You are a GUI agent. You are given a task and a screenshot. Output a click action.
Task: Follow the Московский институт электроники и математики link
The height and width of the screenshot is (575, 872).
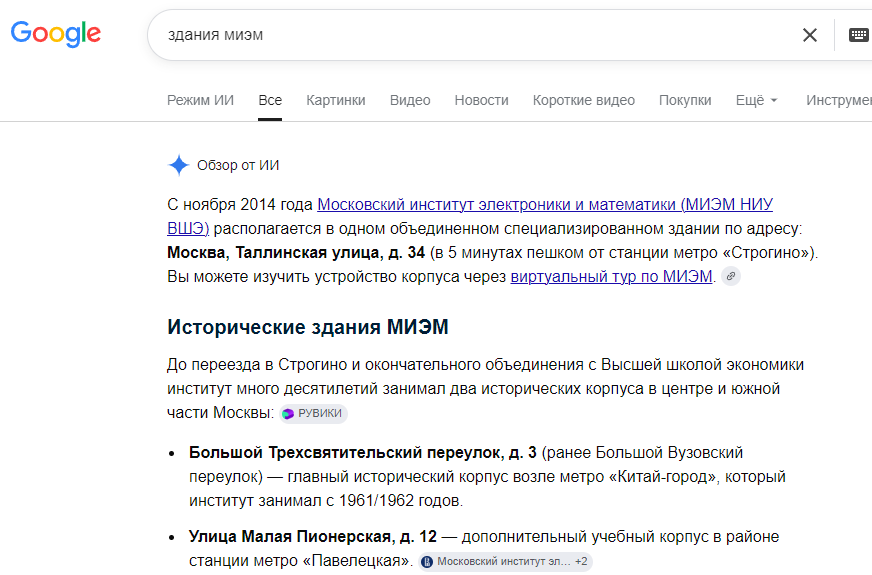(x=544, y=205)
